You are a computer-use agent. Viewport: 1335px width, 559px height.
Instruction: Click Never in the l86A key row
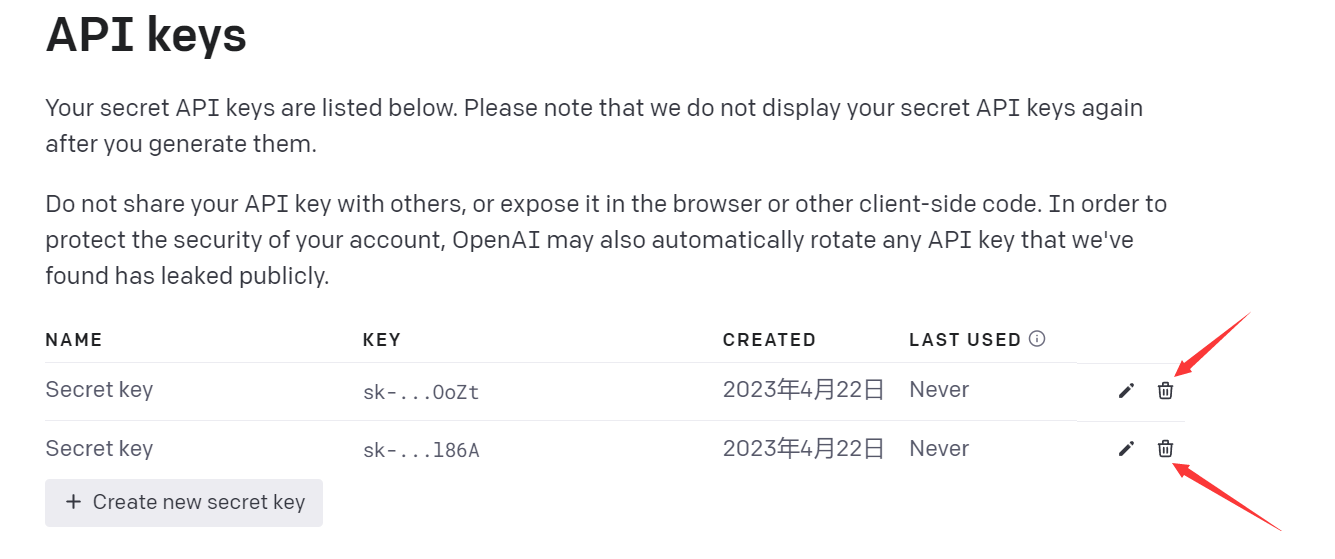point(939,449)
